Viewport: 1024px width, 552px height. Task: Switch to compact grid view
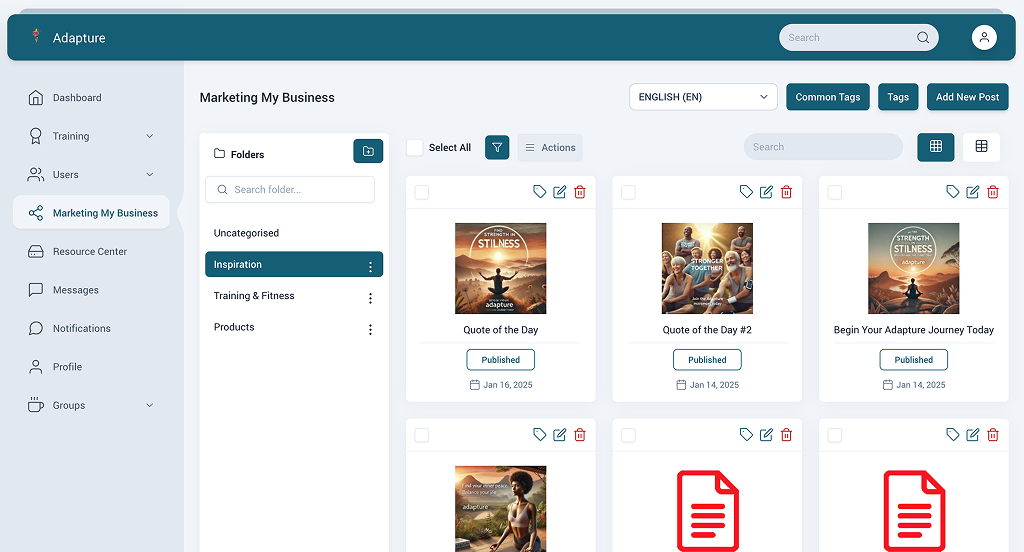[x=981, y=147]
